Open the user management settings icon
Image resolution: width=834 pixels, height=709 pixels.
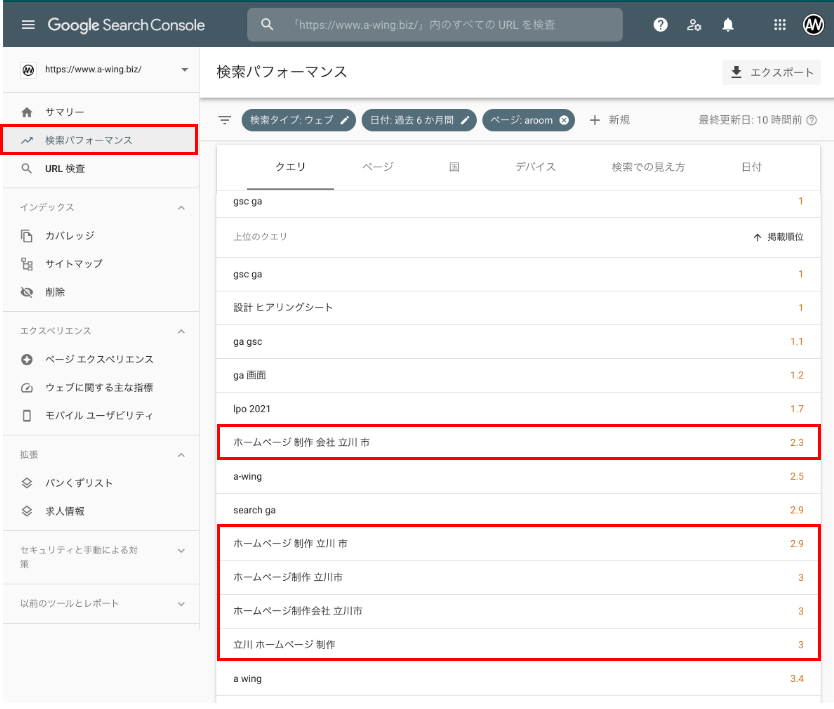tap(694, 25)
